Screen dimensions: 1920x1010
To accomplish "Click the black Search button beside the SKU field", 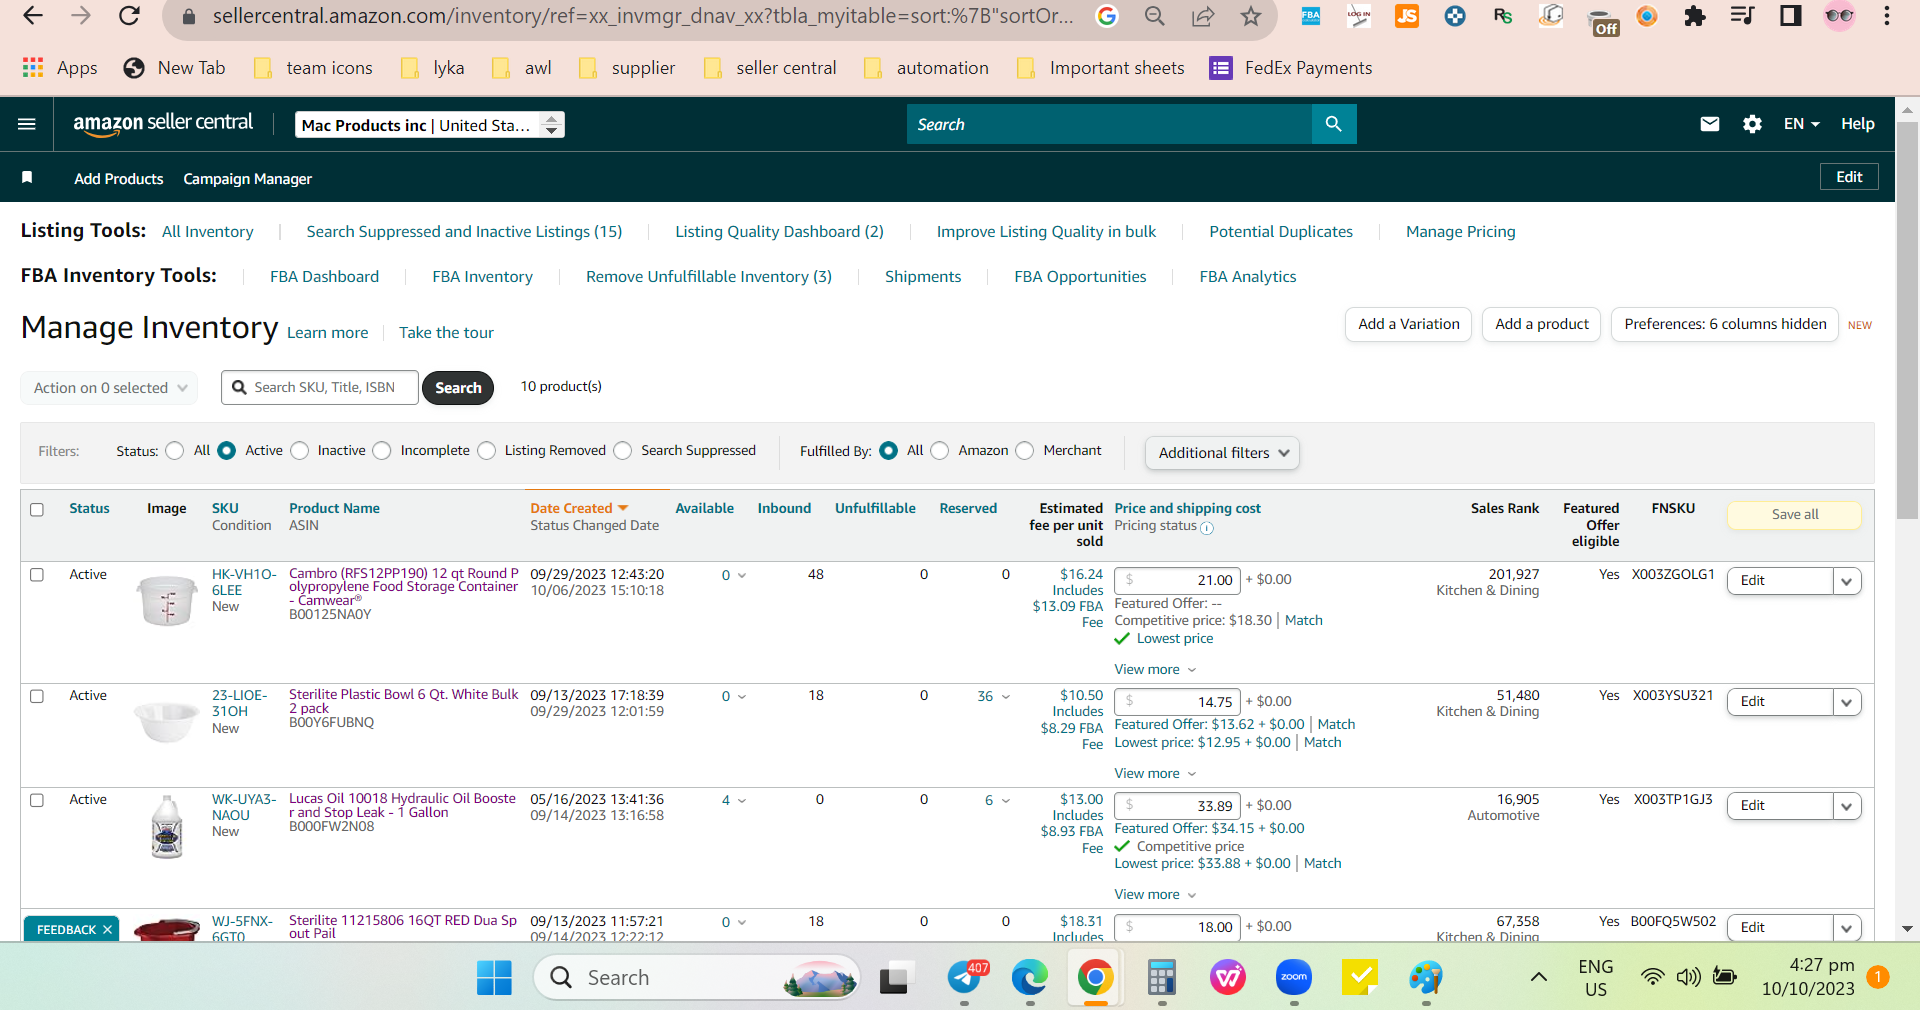I will (458, 388).
